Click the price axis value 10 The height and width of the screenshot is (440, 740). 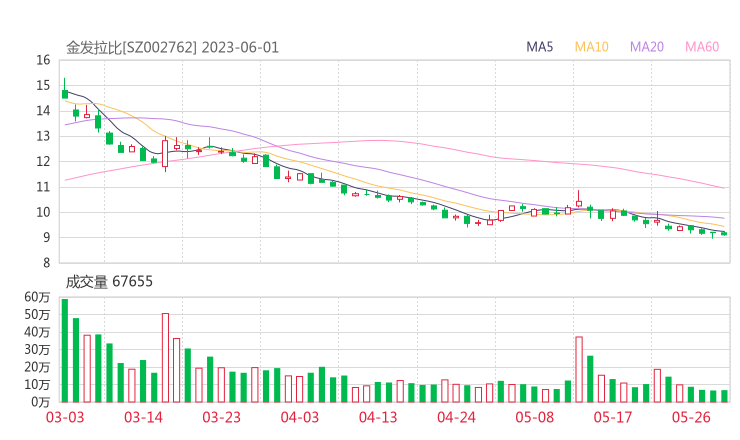pyautogui.click(x=43, y=212)
